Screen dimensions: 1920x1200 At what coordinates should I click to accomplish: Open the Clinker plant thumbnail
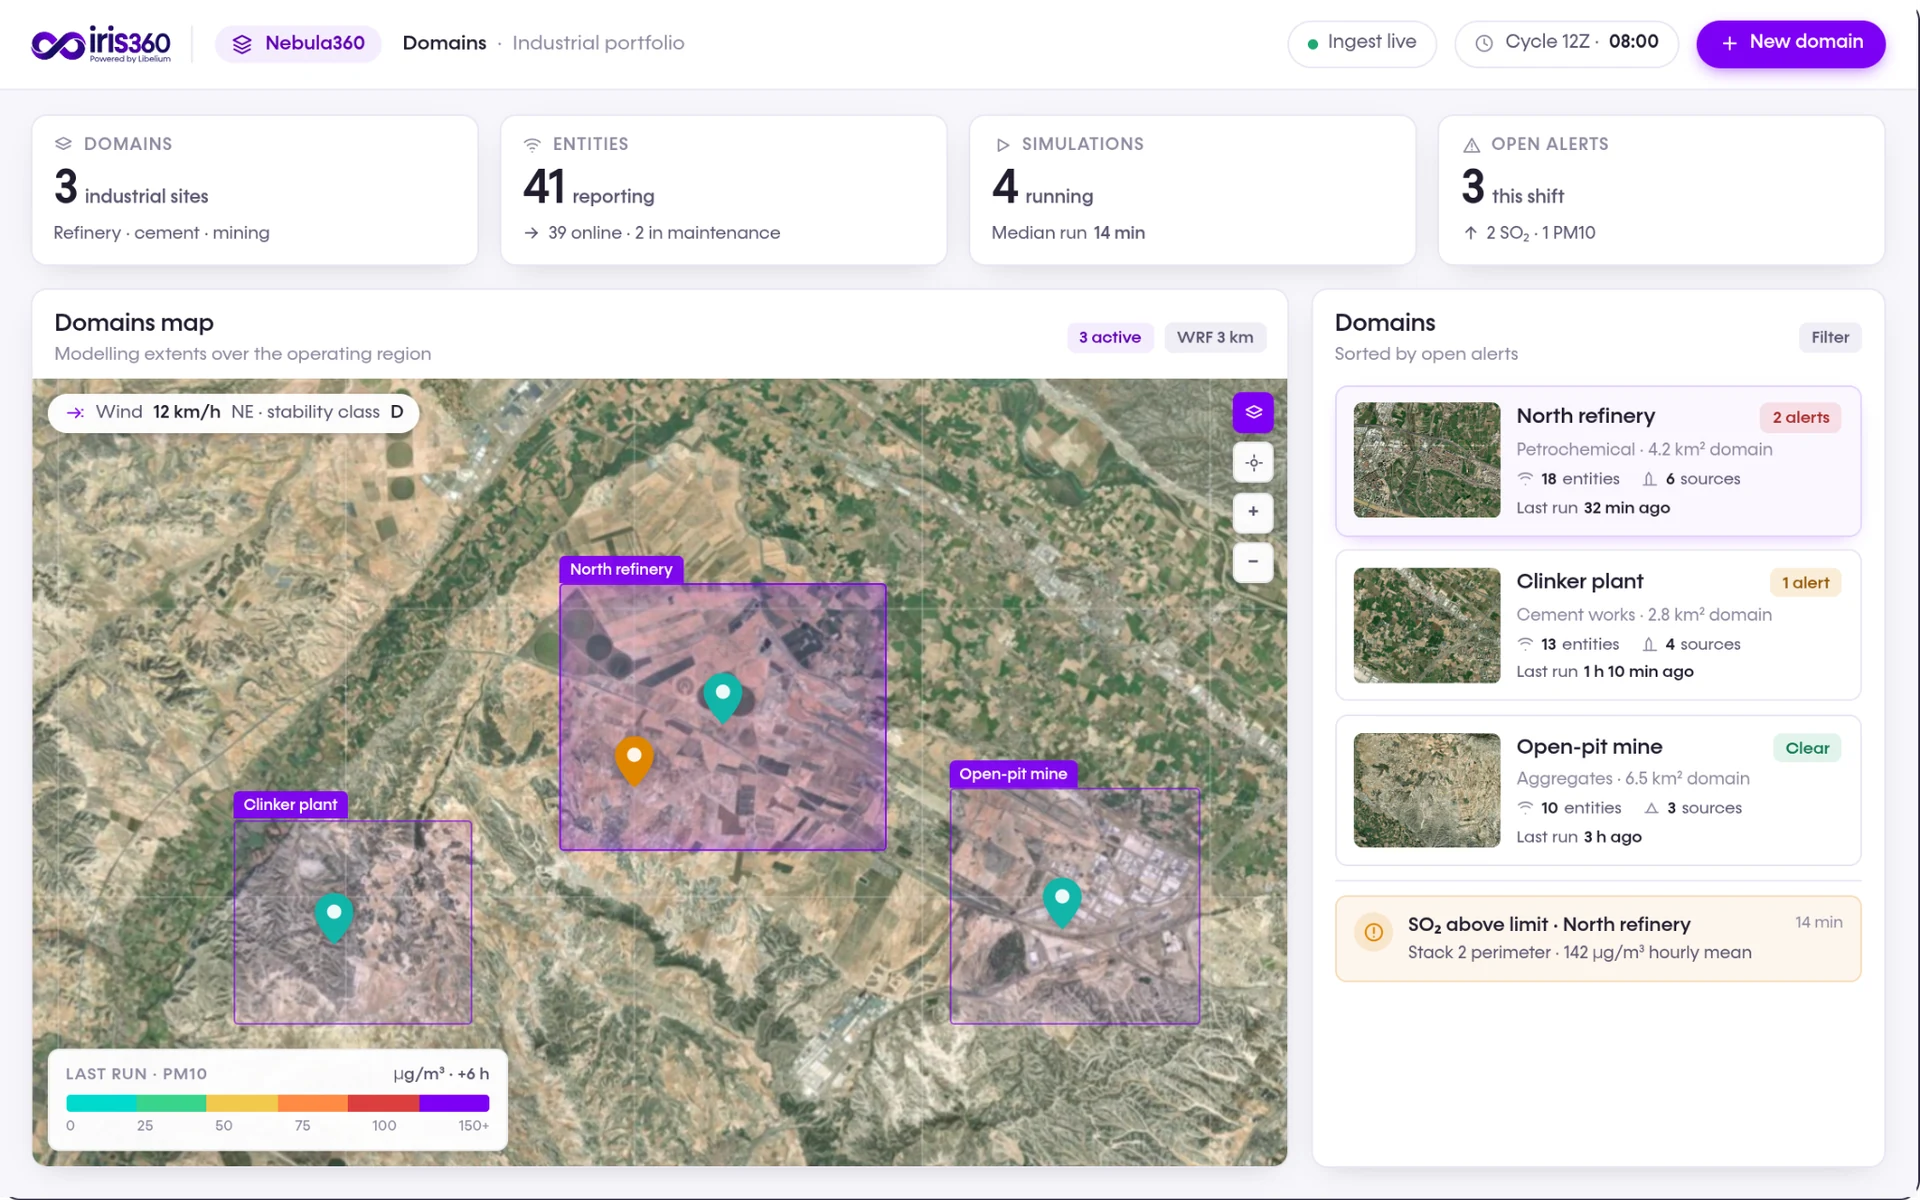1426,626
